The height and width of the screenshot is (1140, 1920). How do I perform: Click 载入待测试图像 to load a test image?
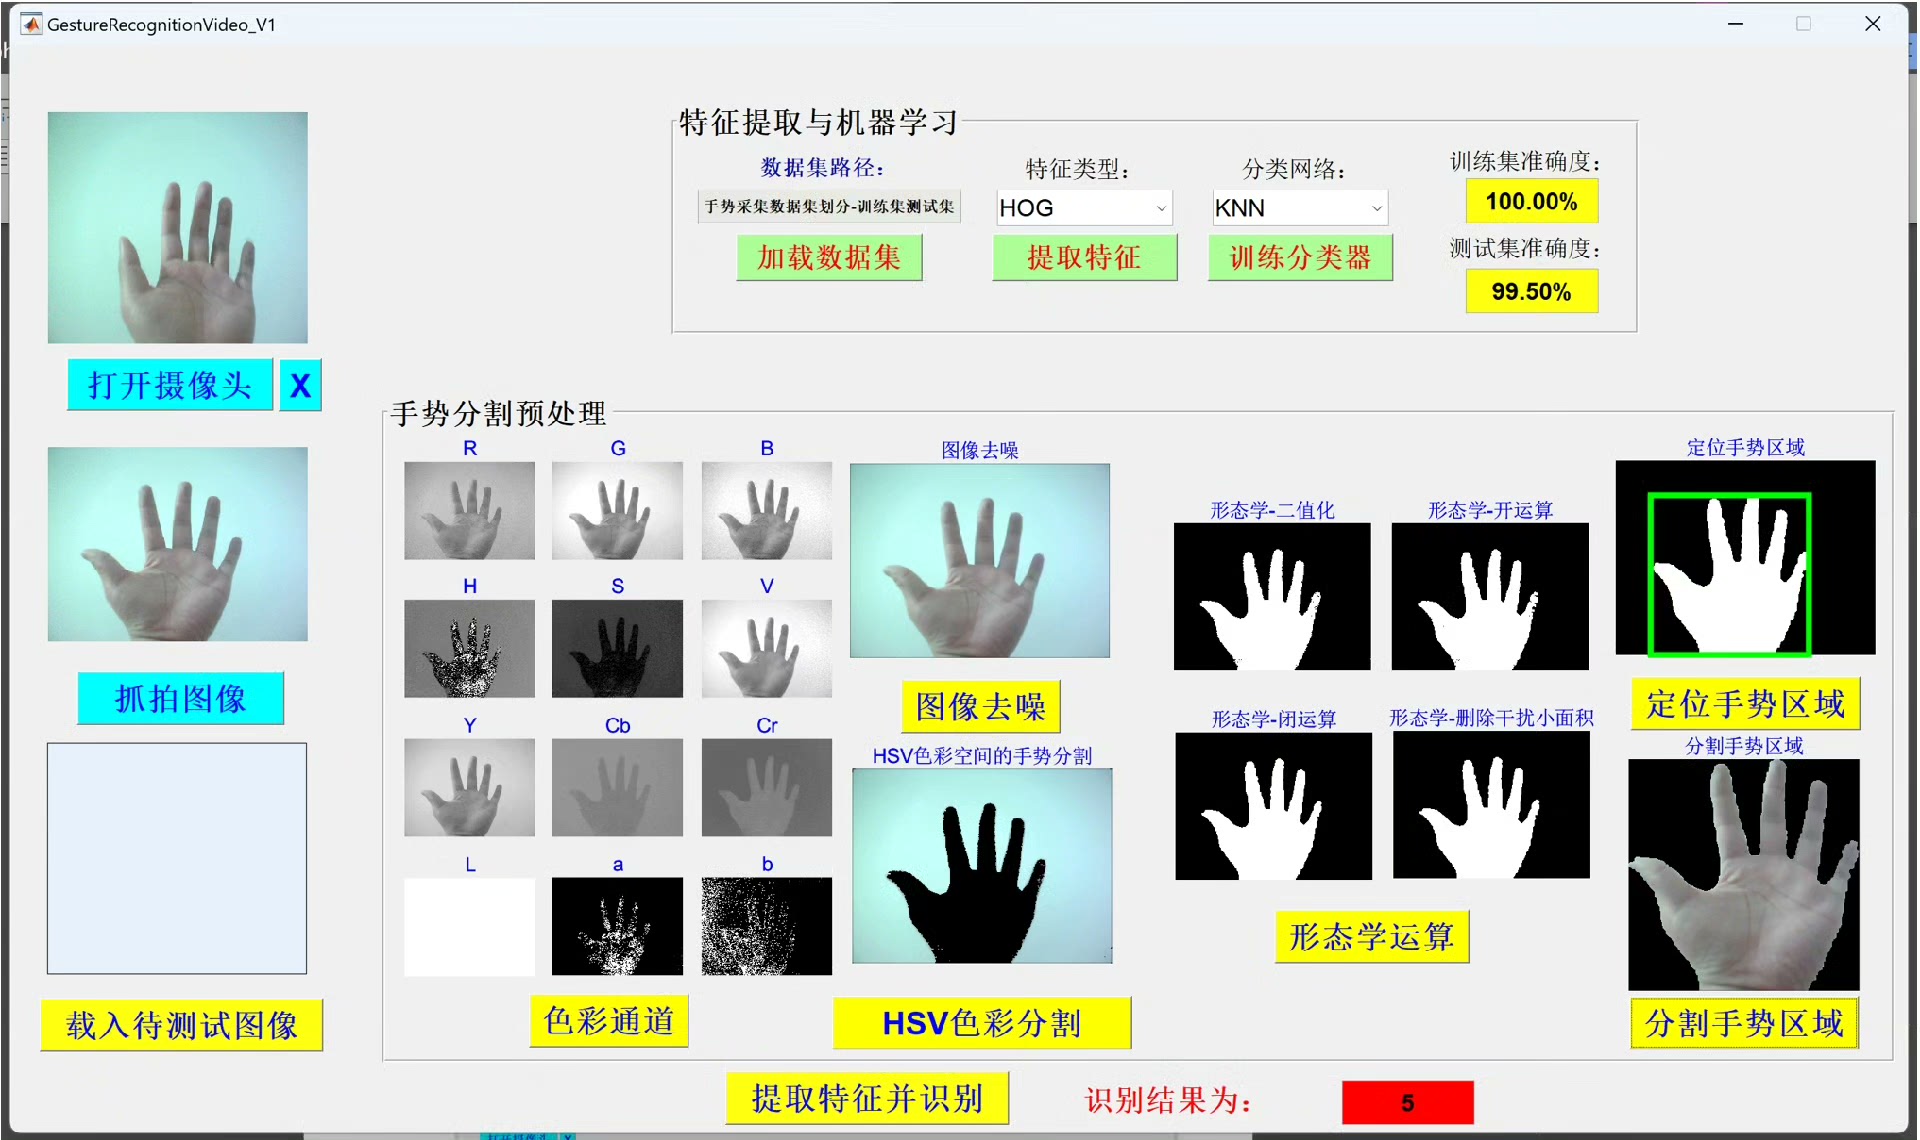coord(181,1025)
